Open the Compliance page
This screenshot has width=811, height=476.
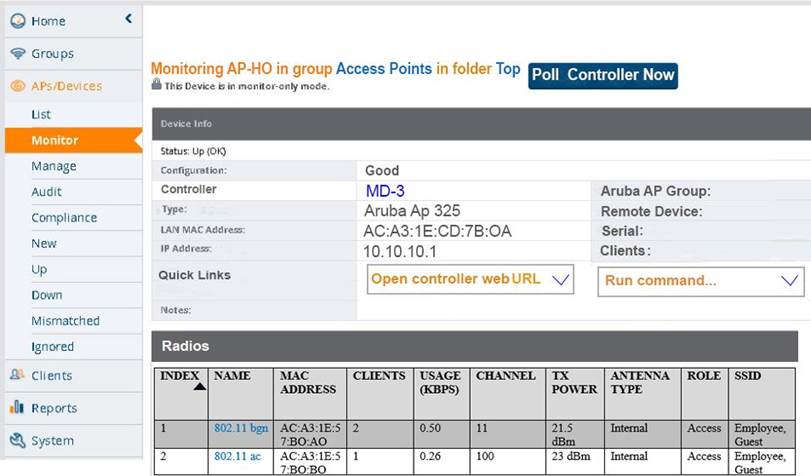coord(64,218)
